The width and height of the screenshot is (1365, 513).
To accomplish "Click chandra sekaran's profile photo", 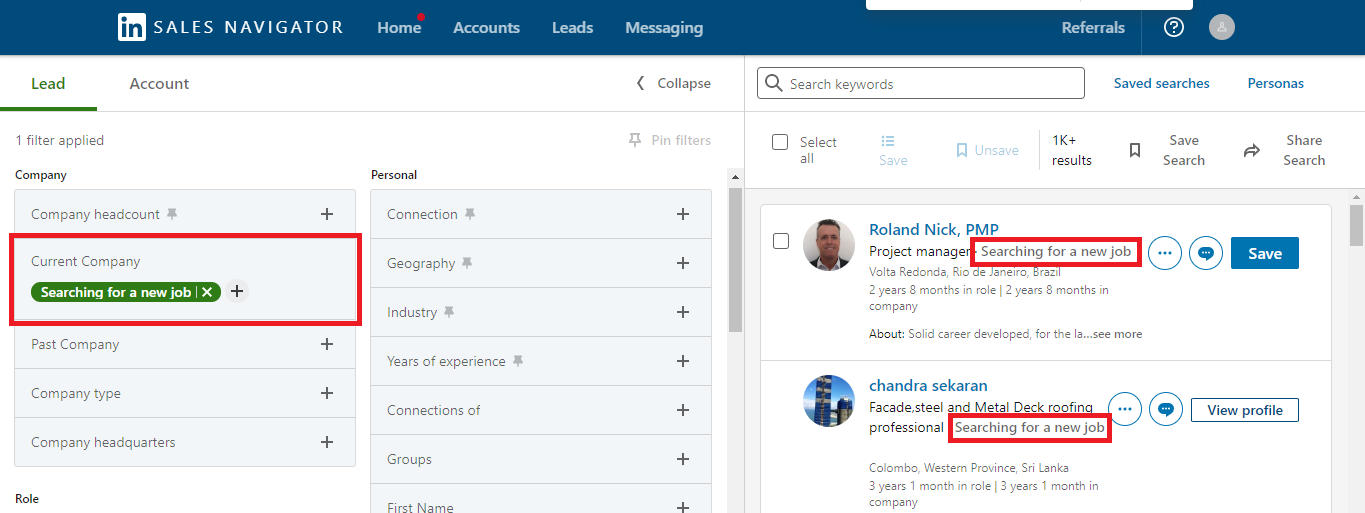I will [829, 401].
